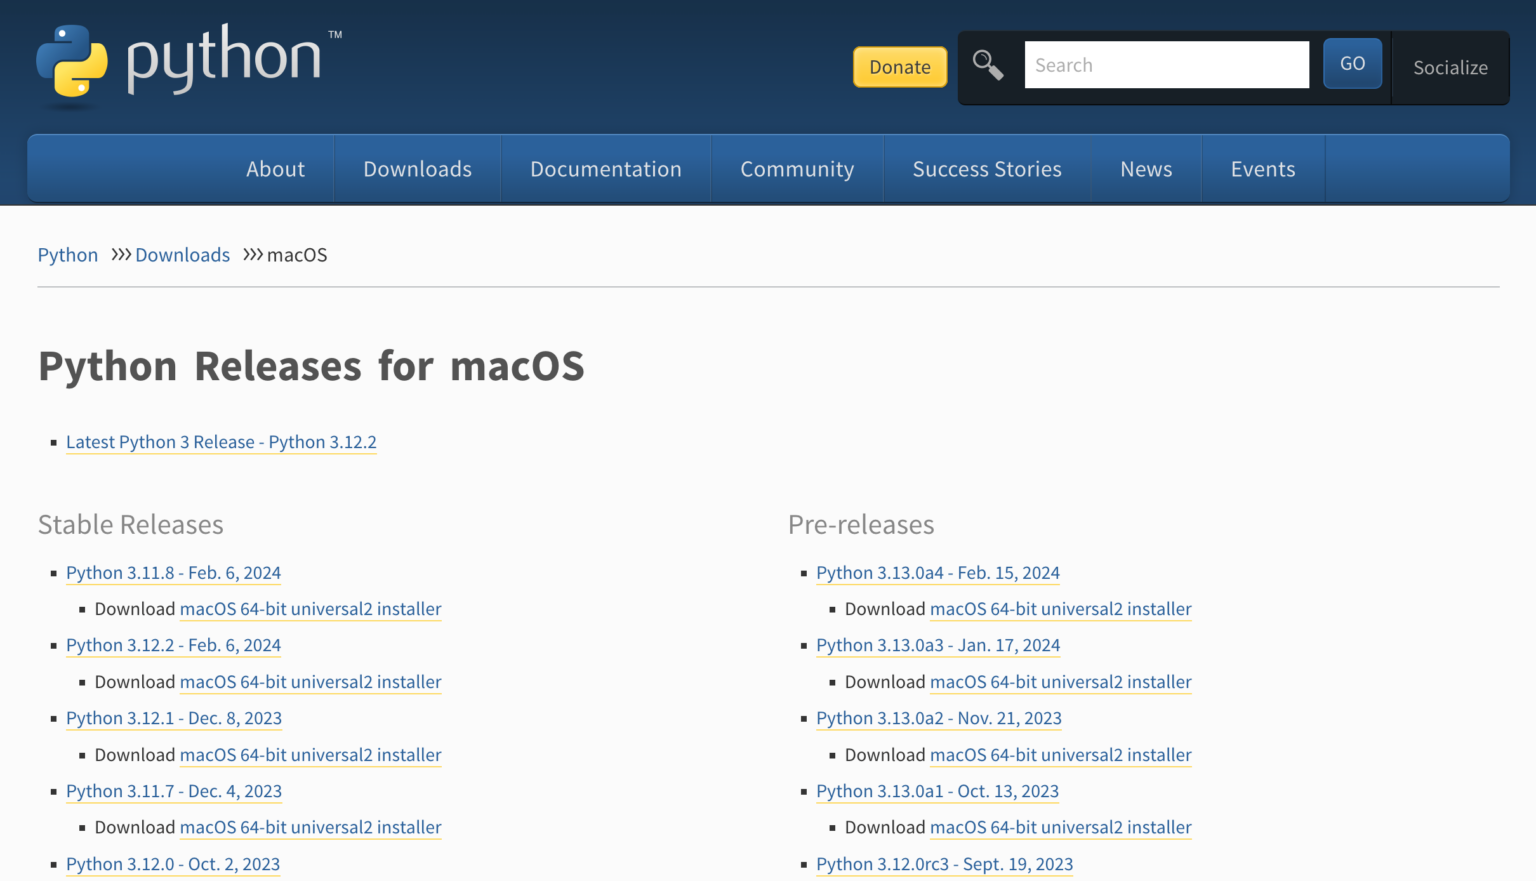Click the Downloads breadcrumb link
The width and height of the screenshot is (1536, 881).
[182, 255]
